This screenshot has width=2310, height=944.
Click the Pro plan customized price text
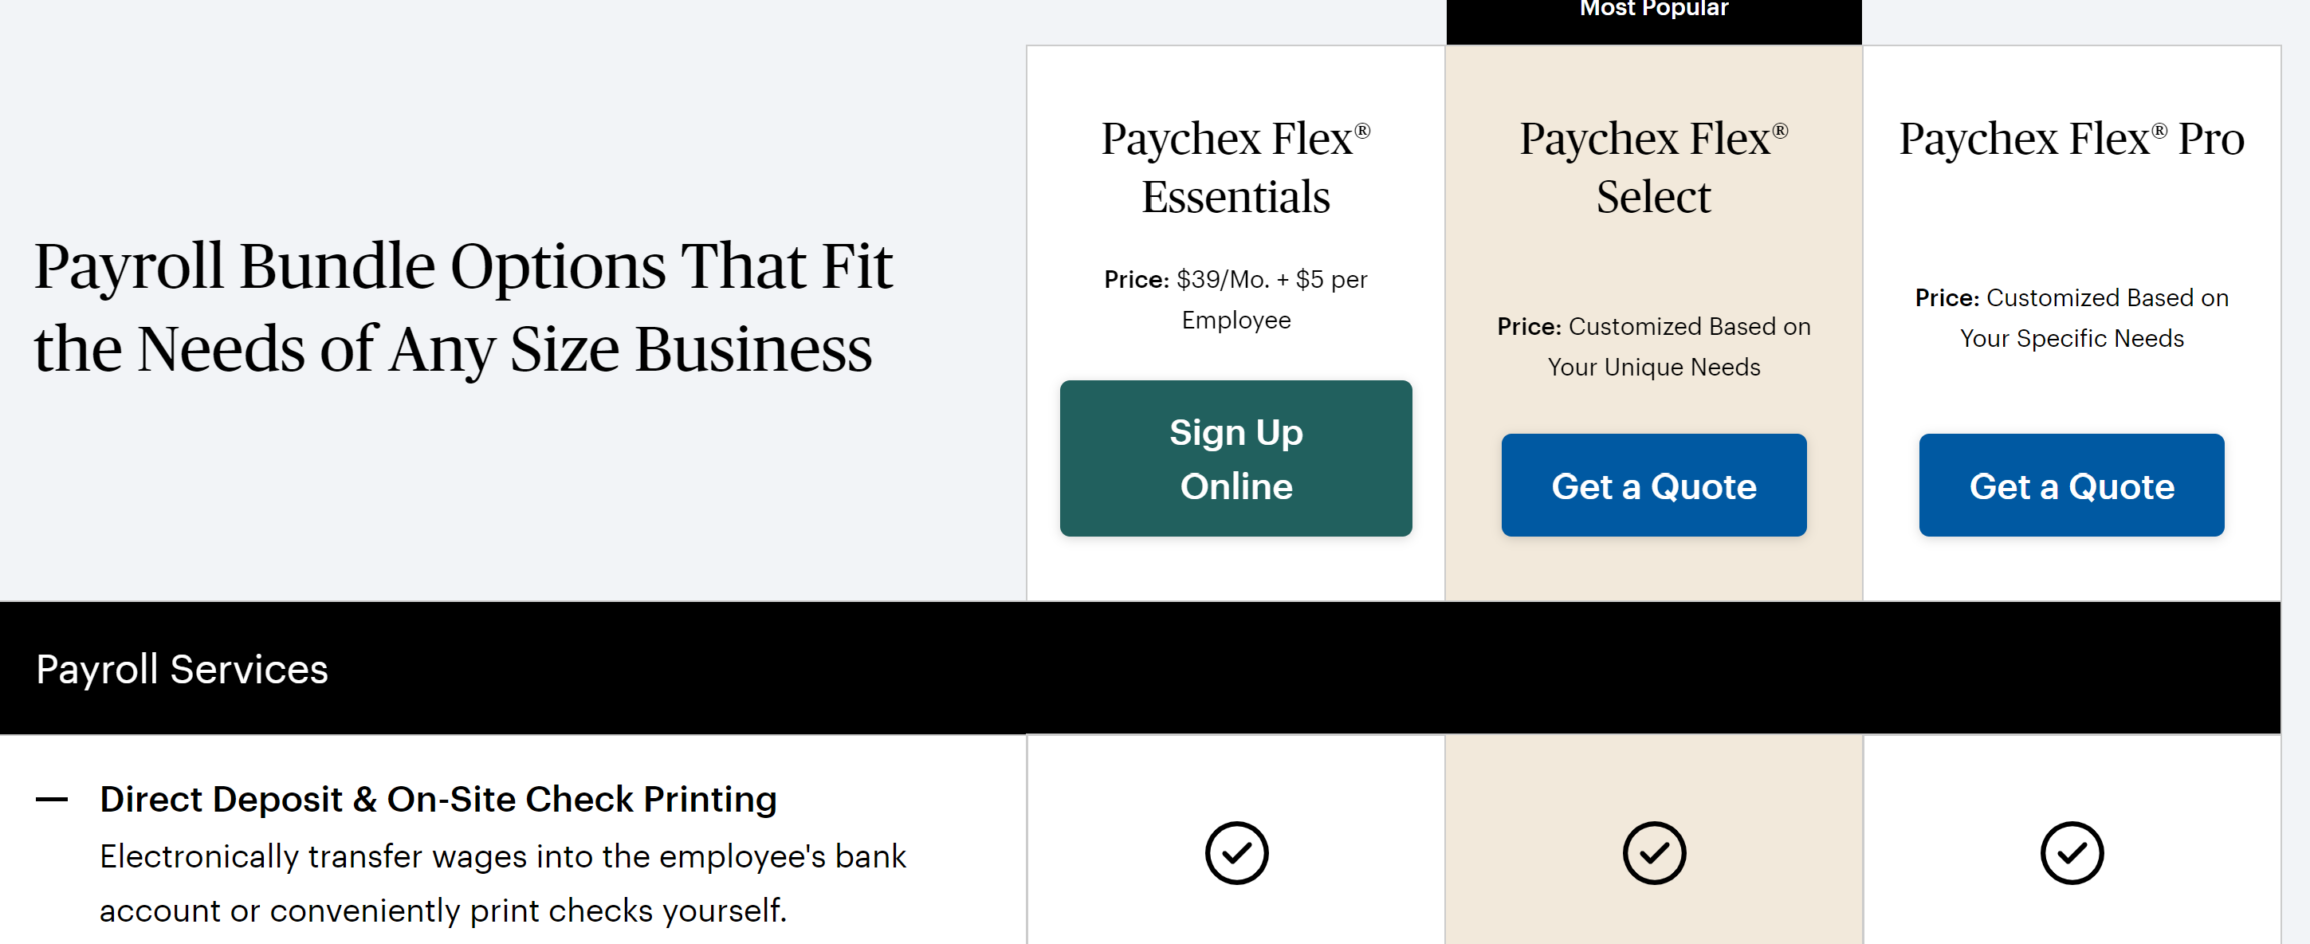tap(2071, 317)
